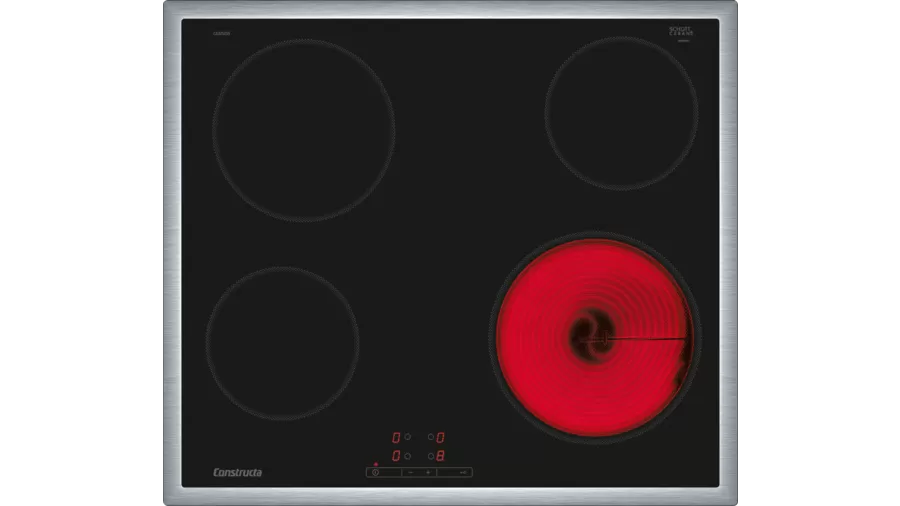Click the small model label top-left of glass

click(x=216, y=30)
